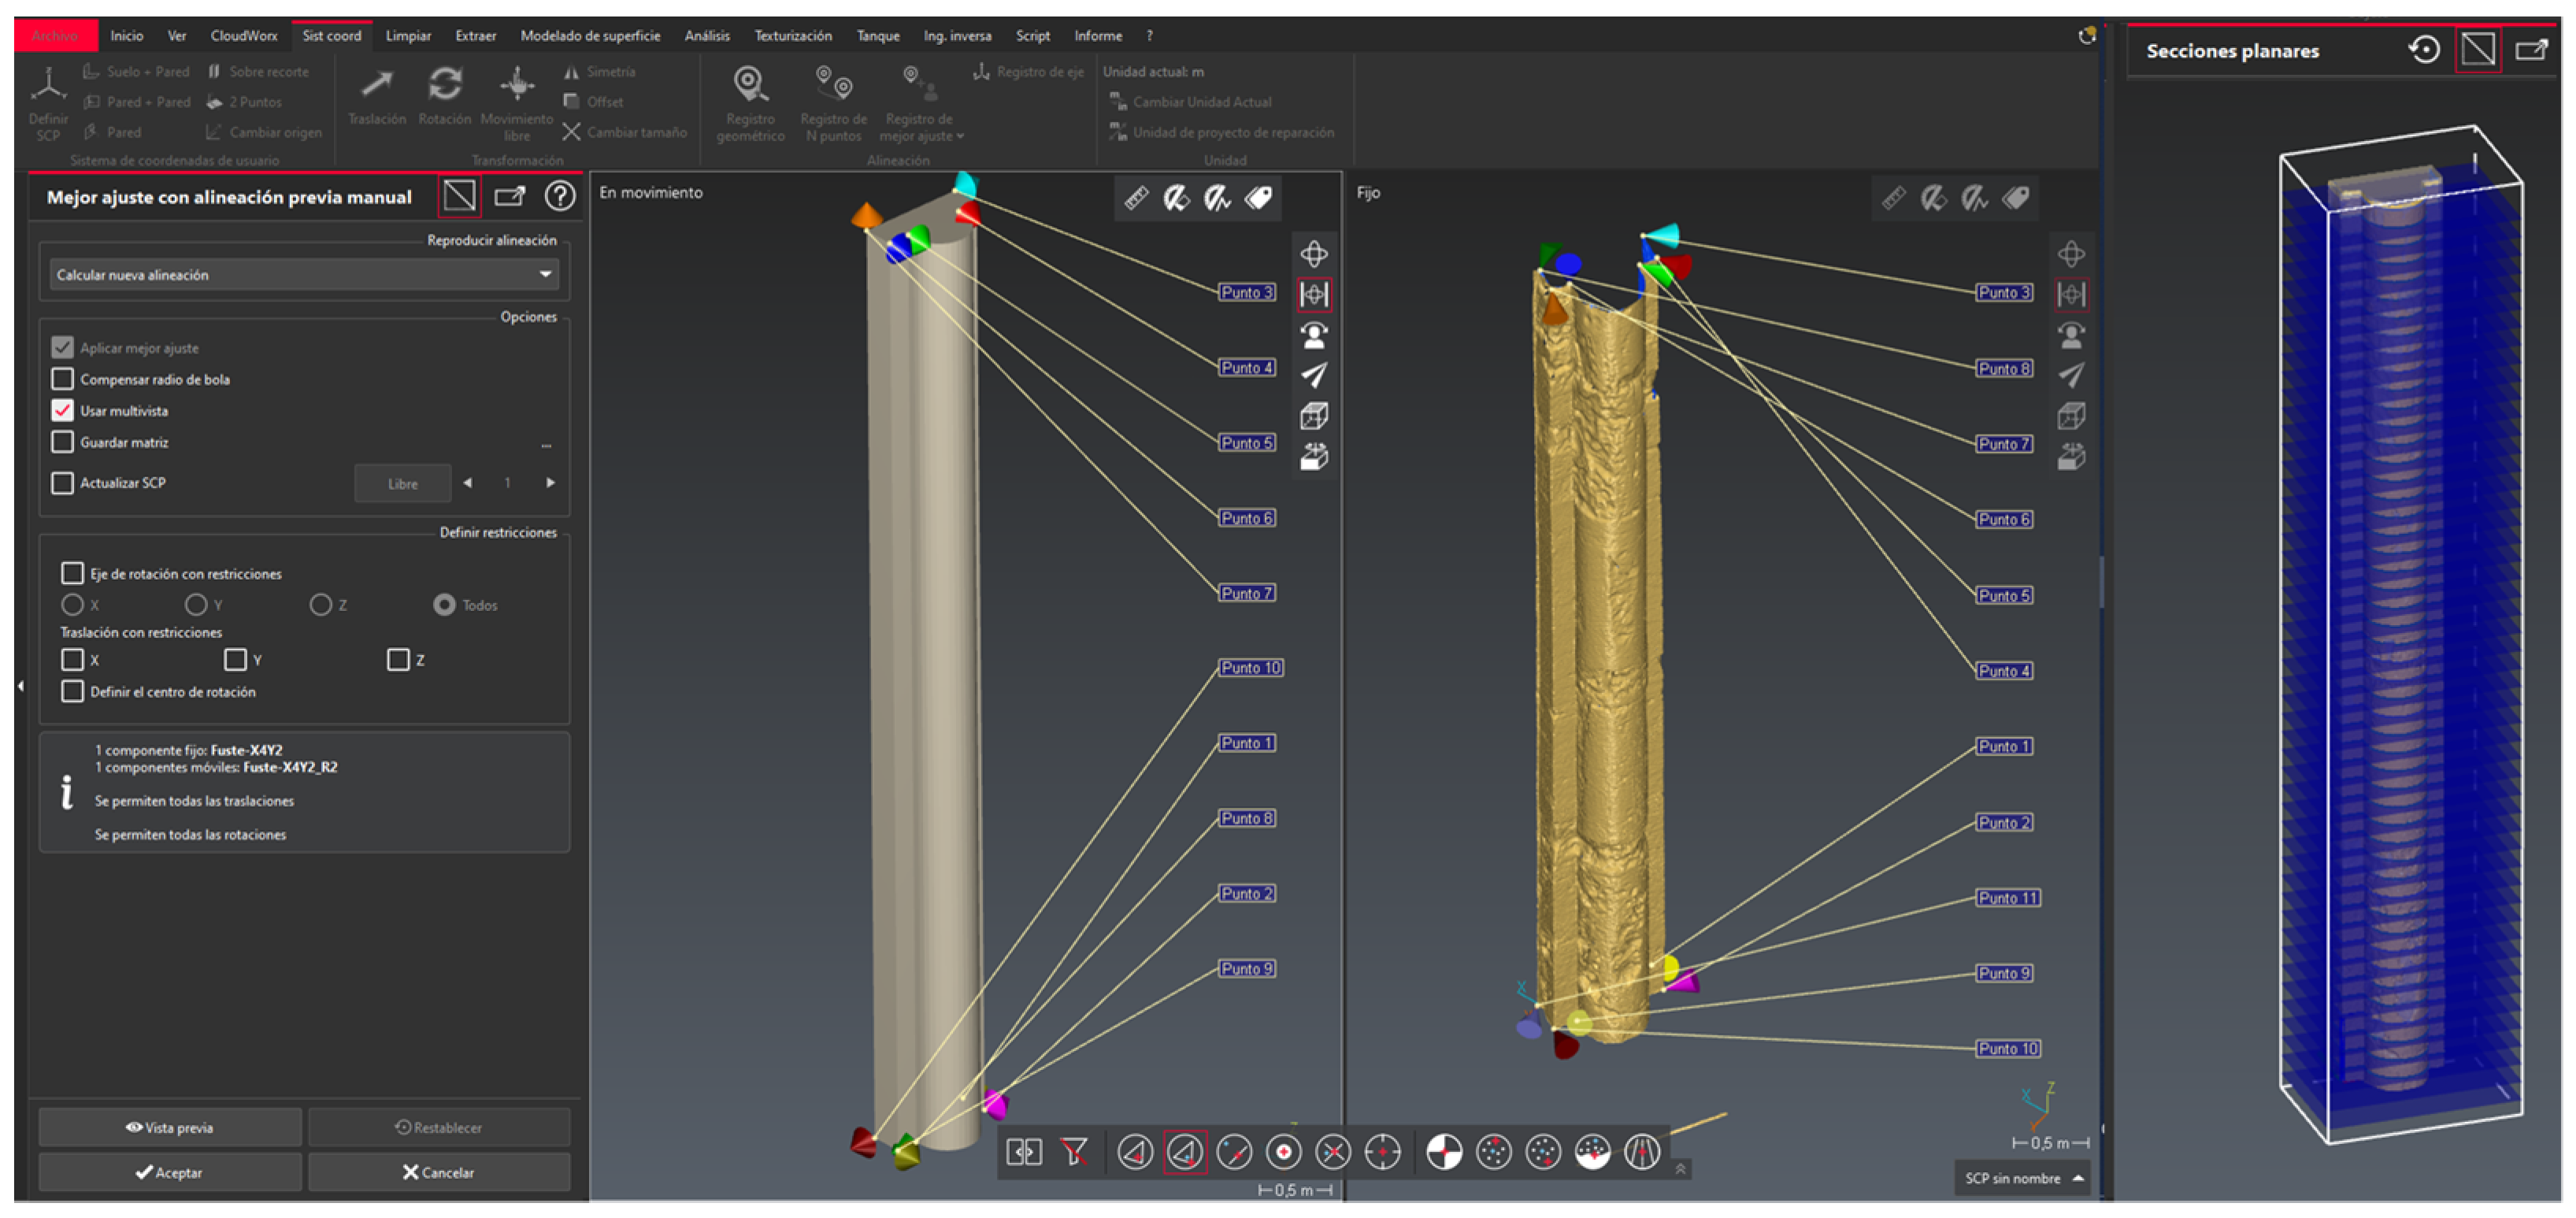Expand bottom toolbar with double chevron
The image size is (2576, 1218).
coord(1680,1169)
